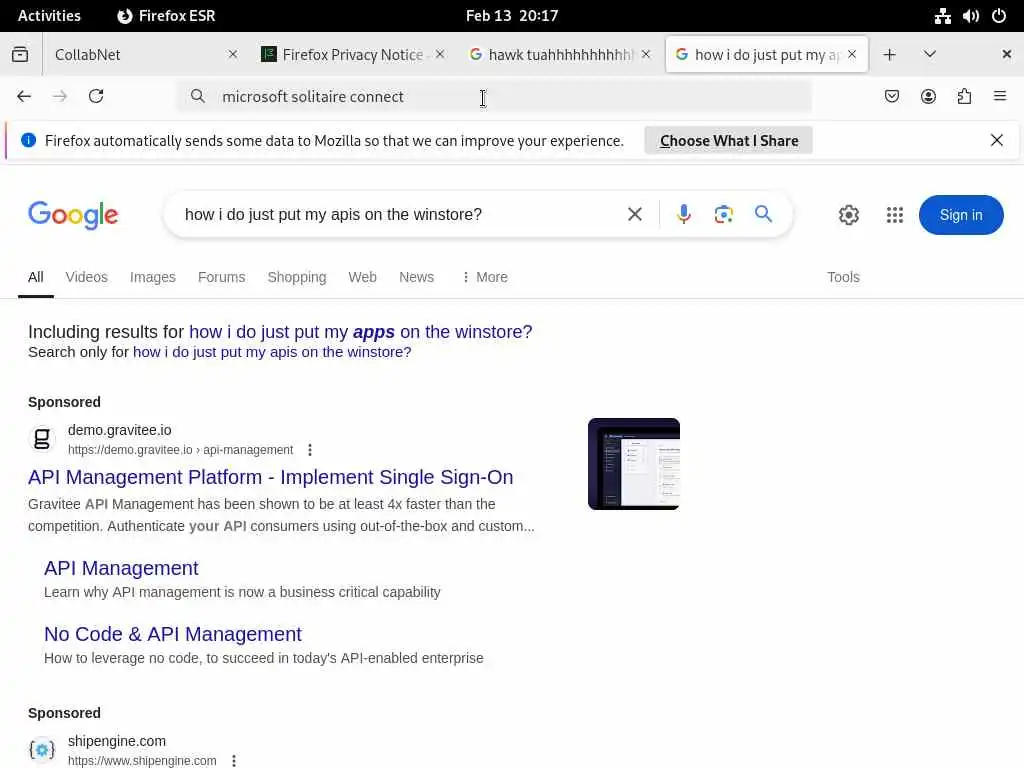
Task: Clear the Google search query
Action: (x=635, y=214)
